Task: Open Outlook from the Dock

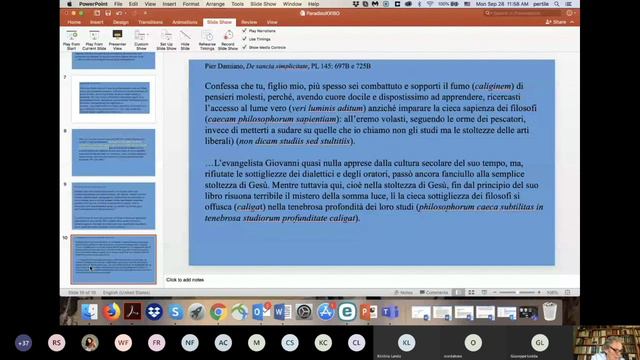Action: pyautogui.click(x=261, y=312)
